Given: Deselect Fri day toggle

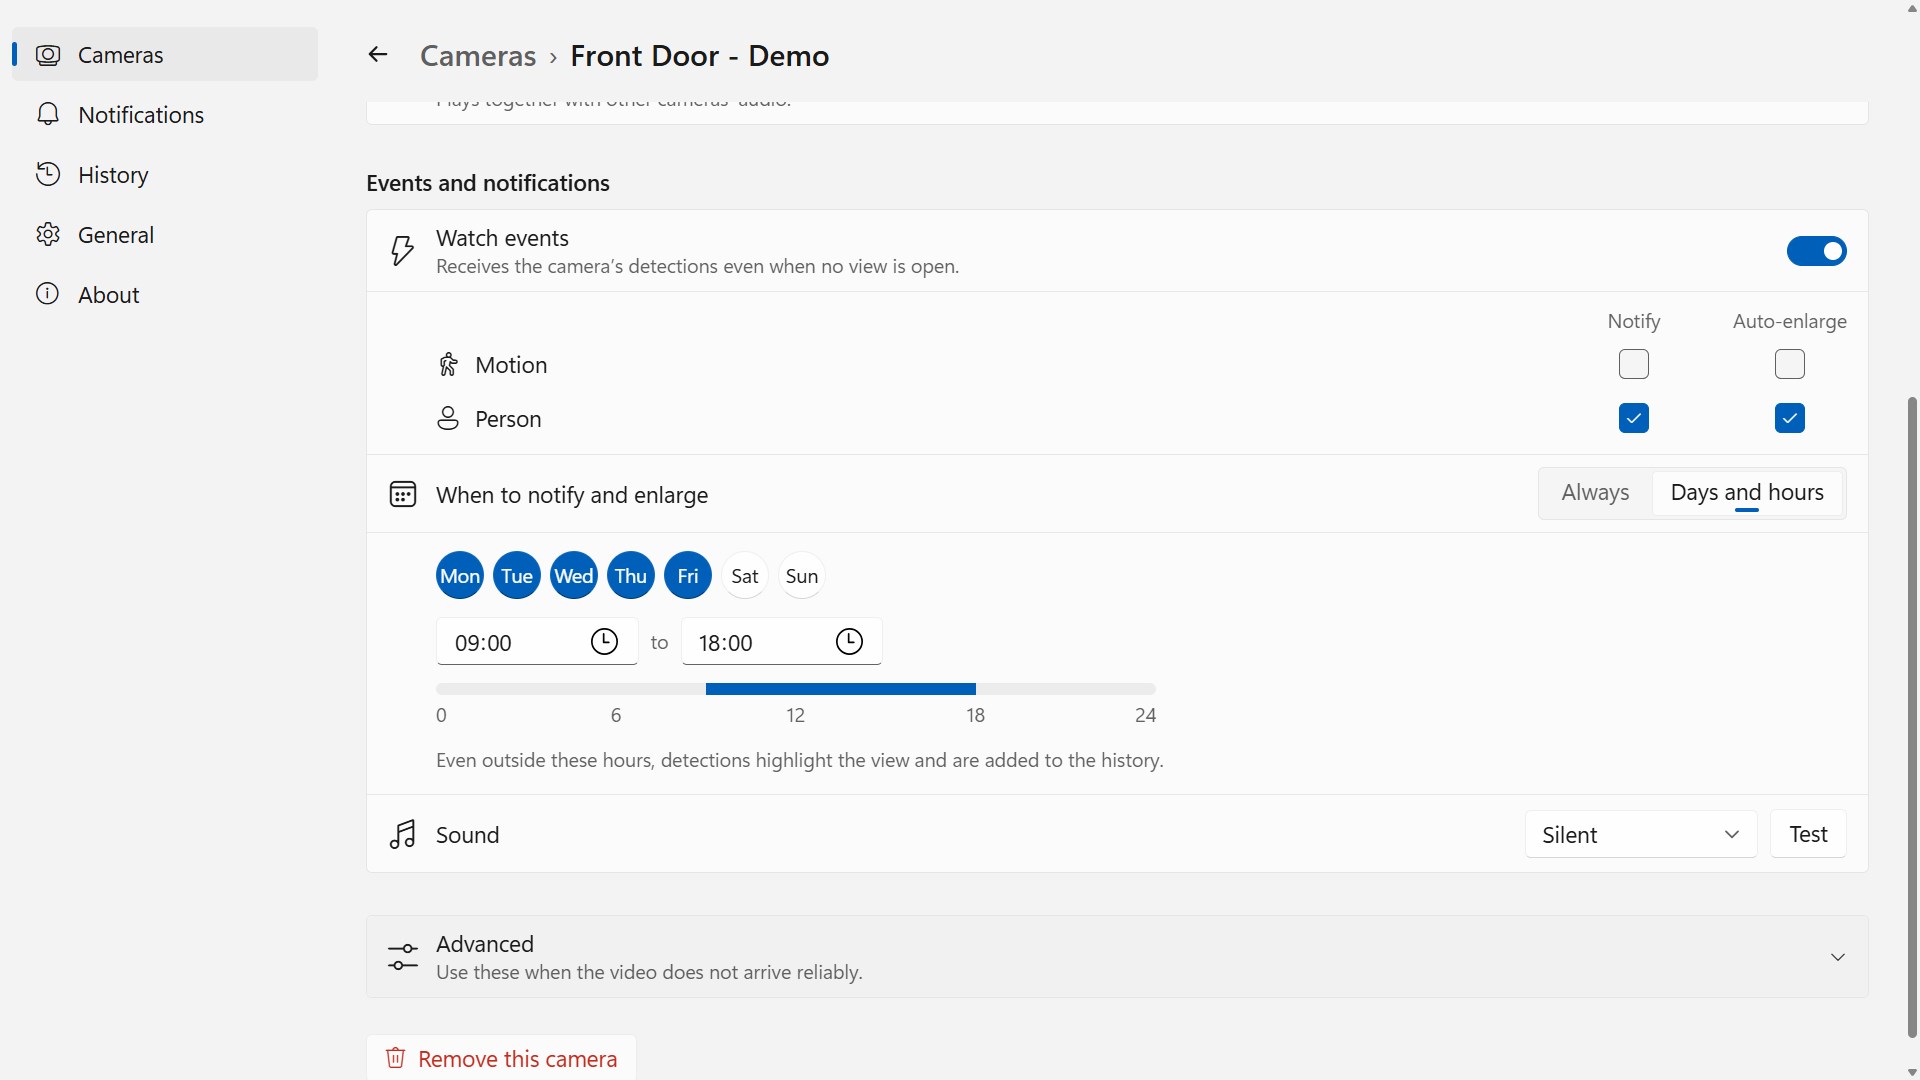Looking at the screenshot, I should (x=688, y=576).
